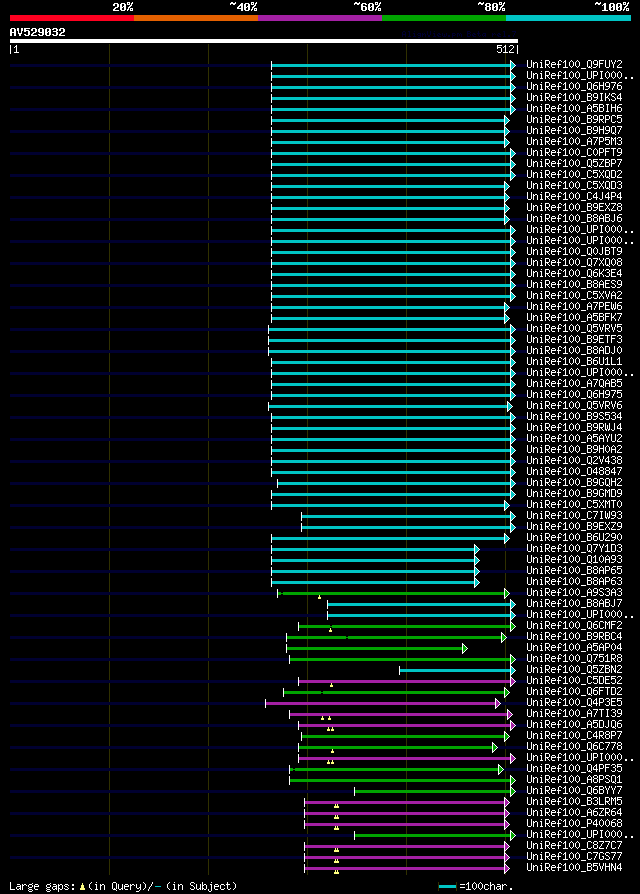Viewport: 640px width, 894px height.
Task: Select the query name AV529032
Action: click(38, 32)
